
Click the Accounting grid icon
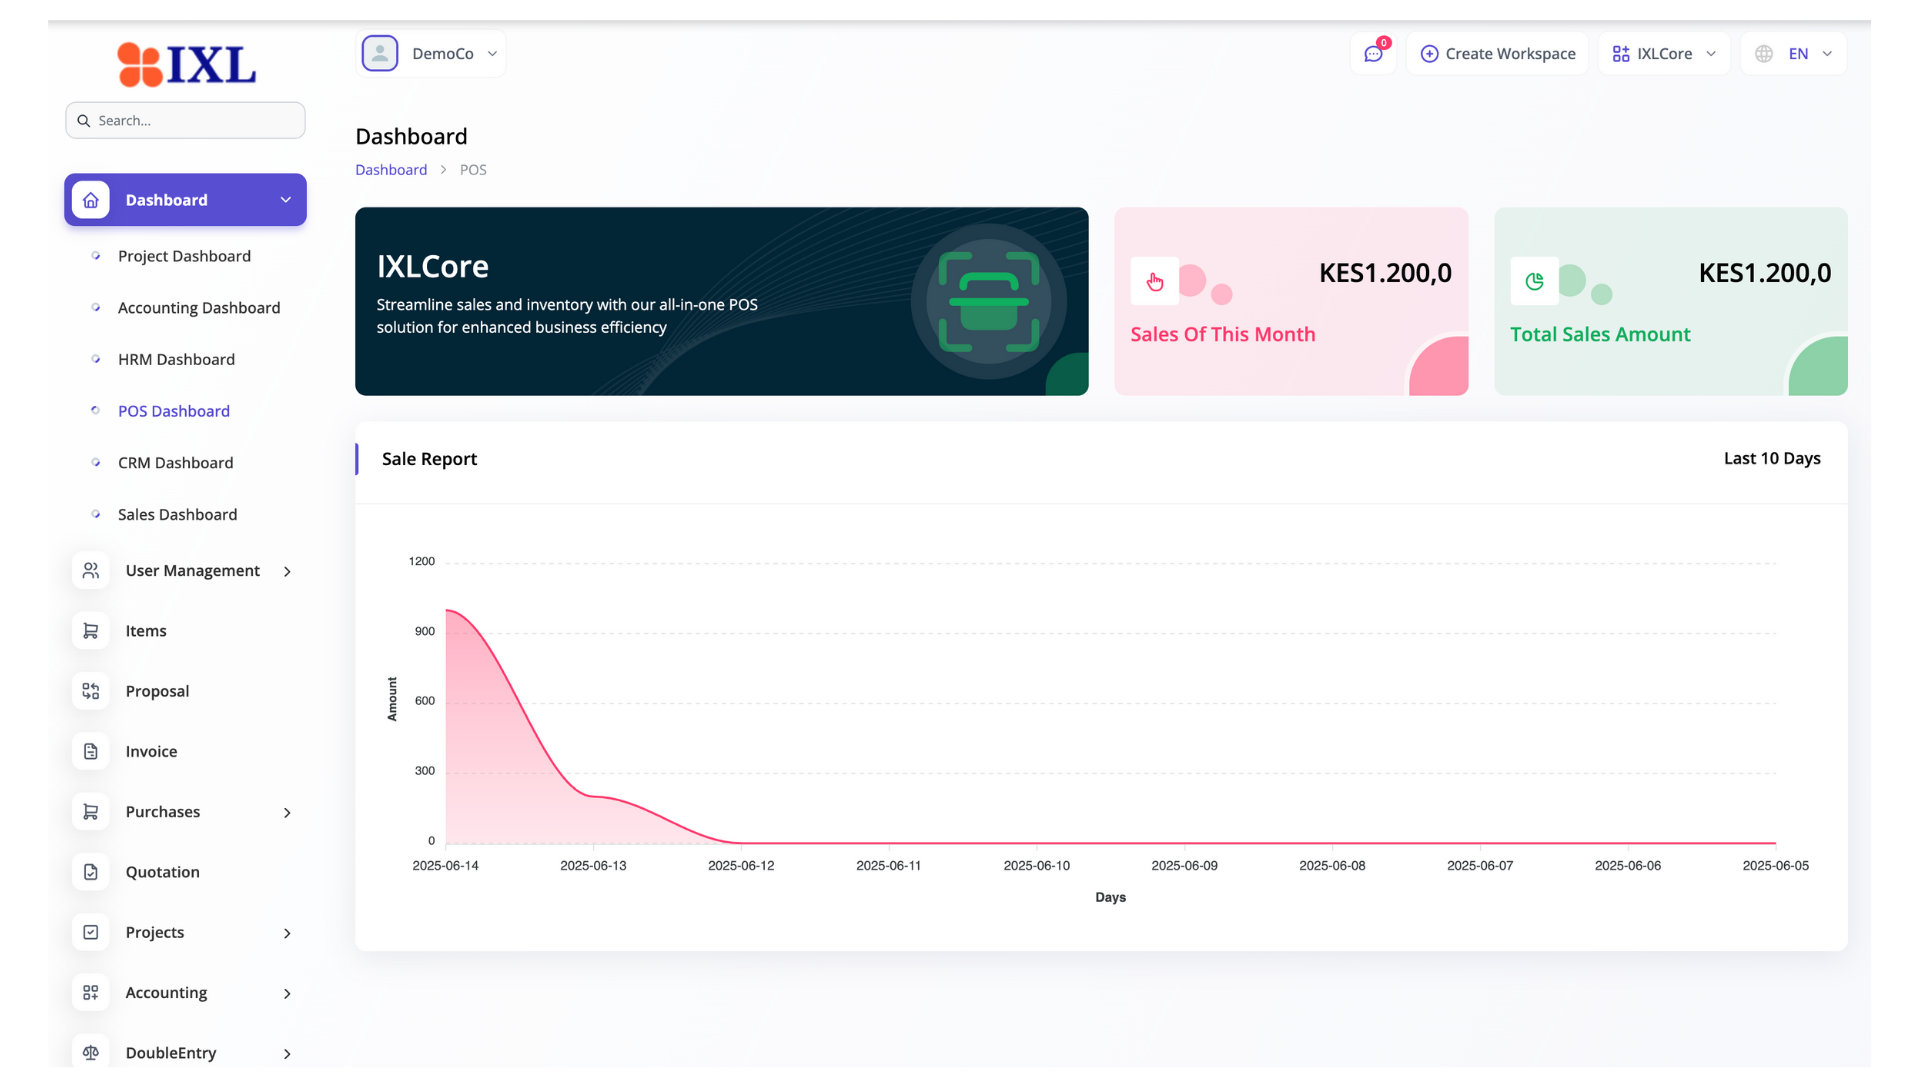click(91, 992)
